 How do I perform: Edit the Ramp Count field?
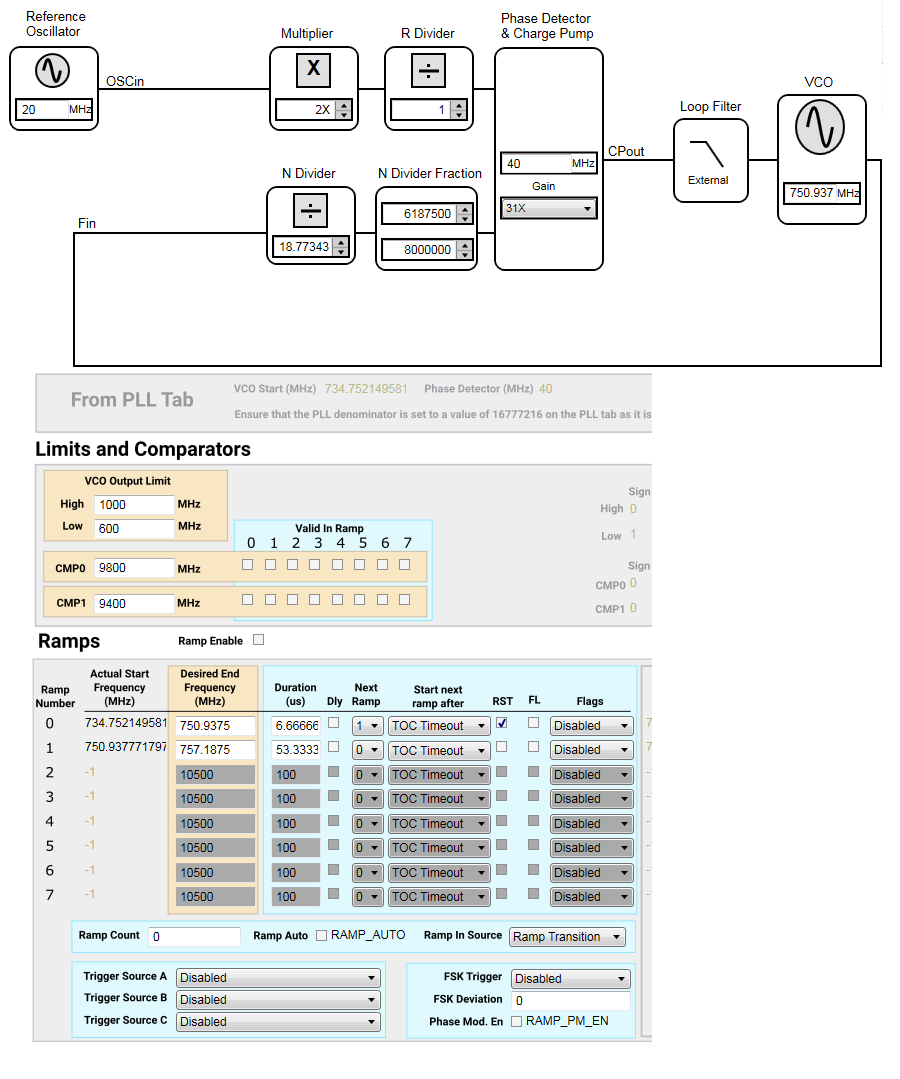pyautogui.click(x=195, y=937)
